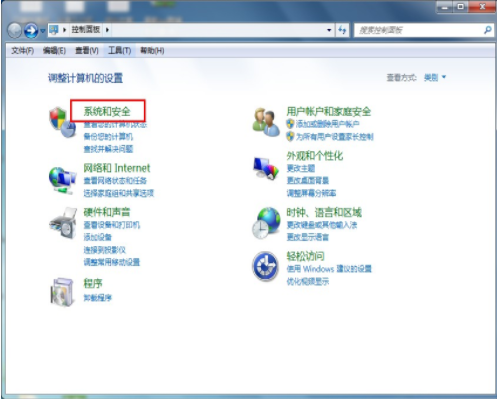Click 用户帐户和家庭安全 heading link
Image resolution: width=497 pixels, height=399 pixels.
tap(329, 111)
